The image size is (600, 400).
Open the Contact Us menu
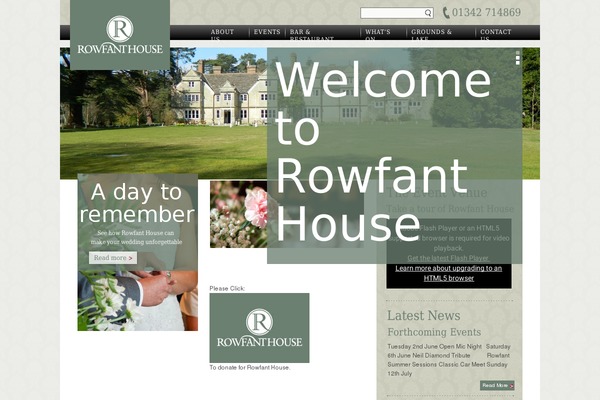[496, 34]
